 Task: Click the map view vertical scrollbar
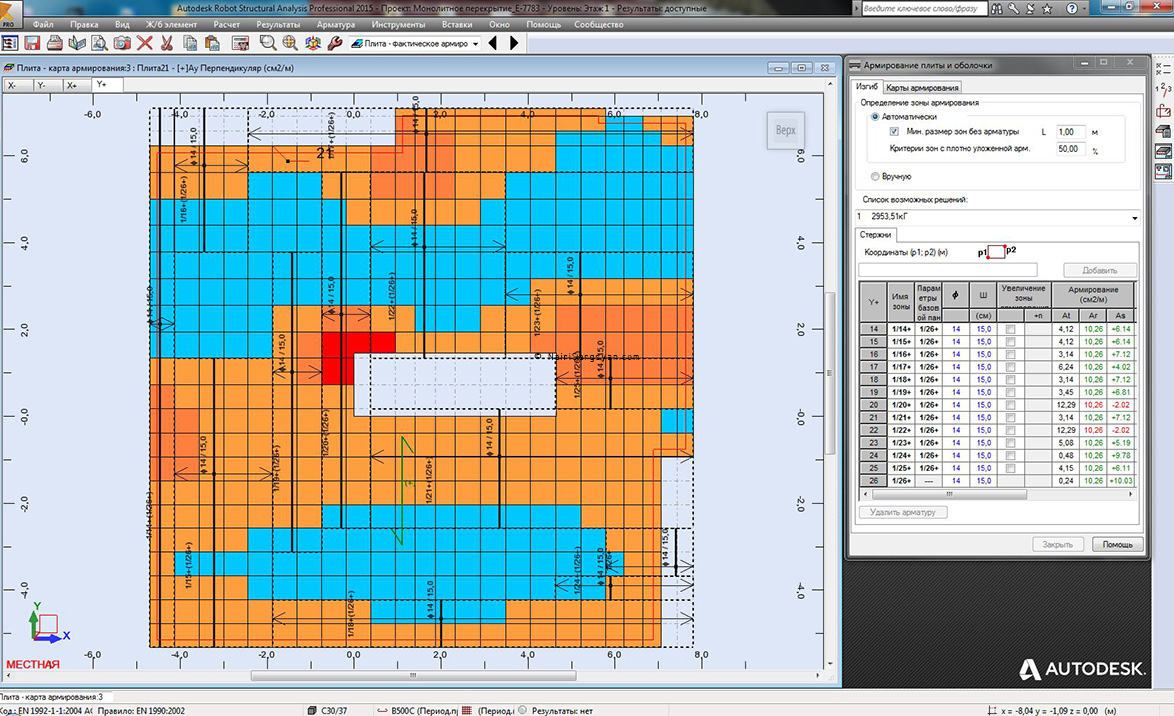829,372
